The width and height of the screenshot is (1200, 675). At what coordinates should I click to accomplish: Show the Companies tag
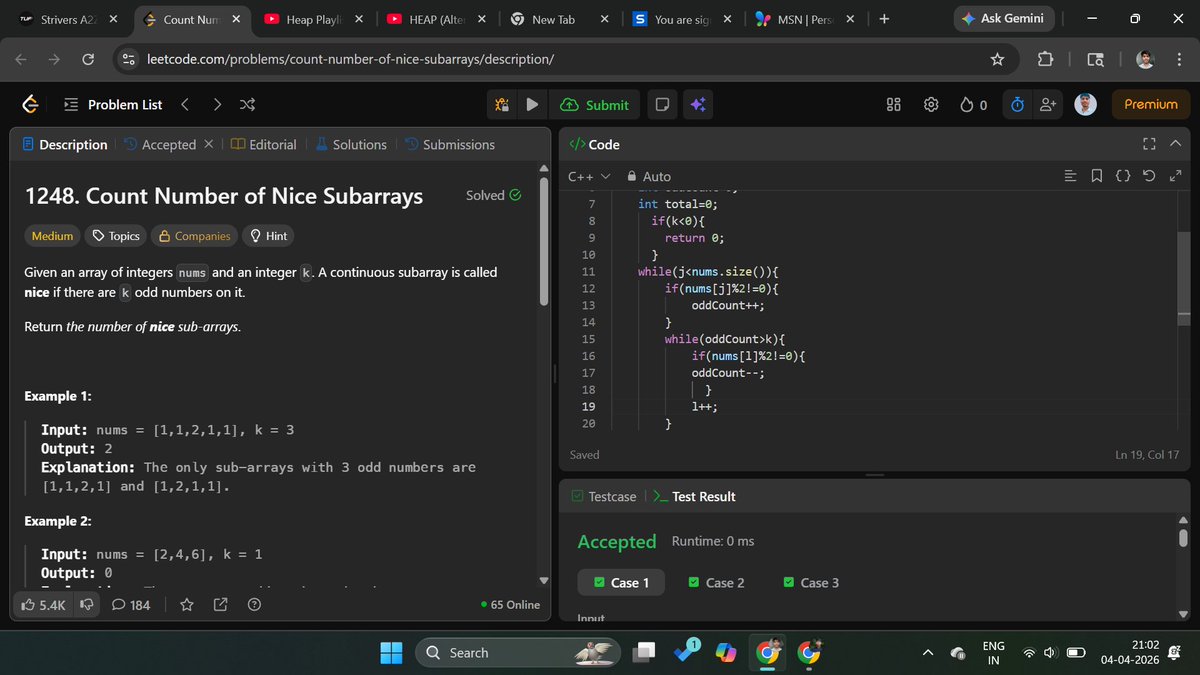coord(195,236)
